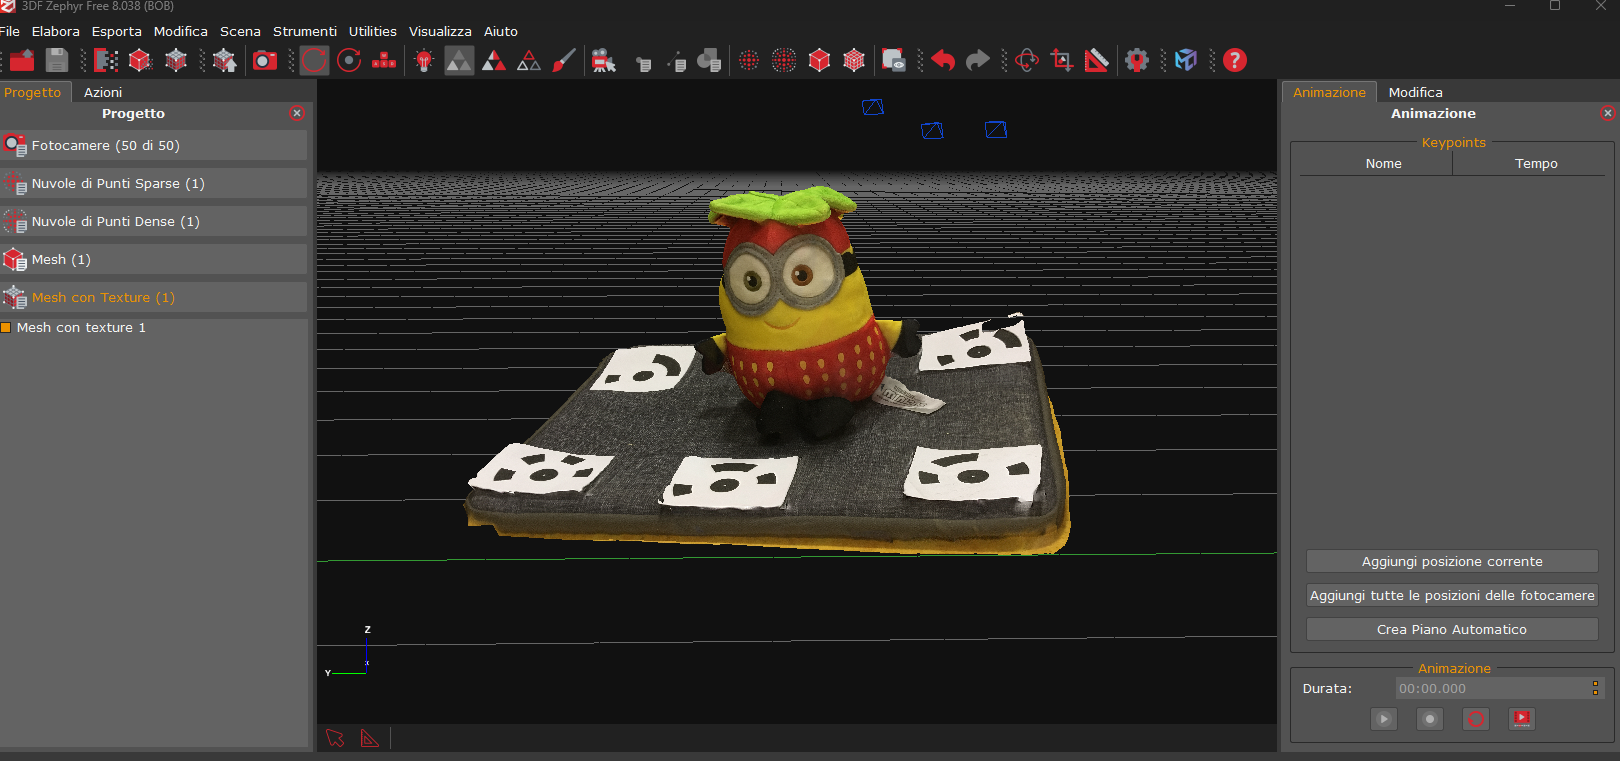Open the Scena menu

[x=240, y=31]
